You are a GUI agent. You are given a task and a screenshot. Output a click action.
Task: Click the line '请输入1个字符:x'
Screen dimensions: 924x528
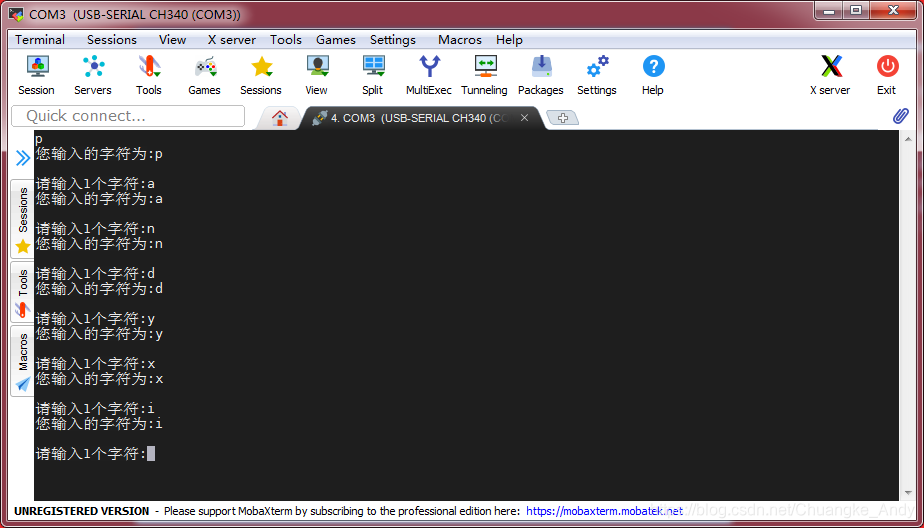95,364
